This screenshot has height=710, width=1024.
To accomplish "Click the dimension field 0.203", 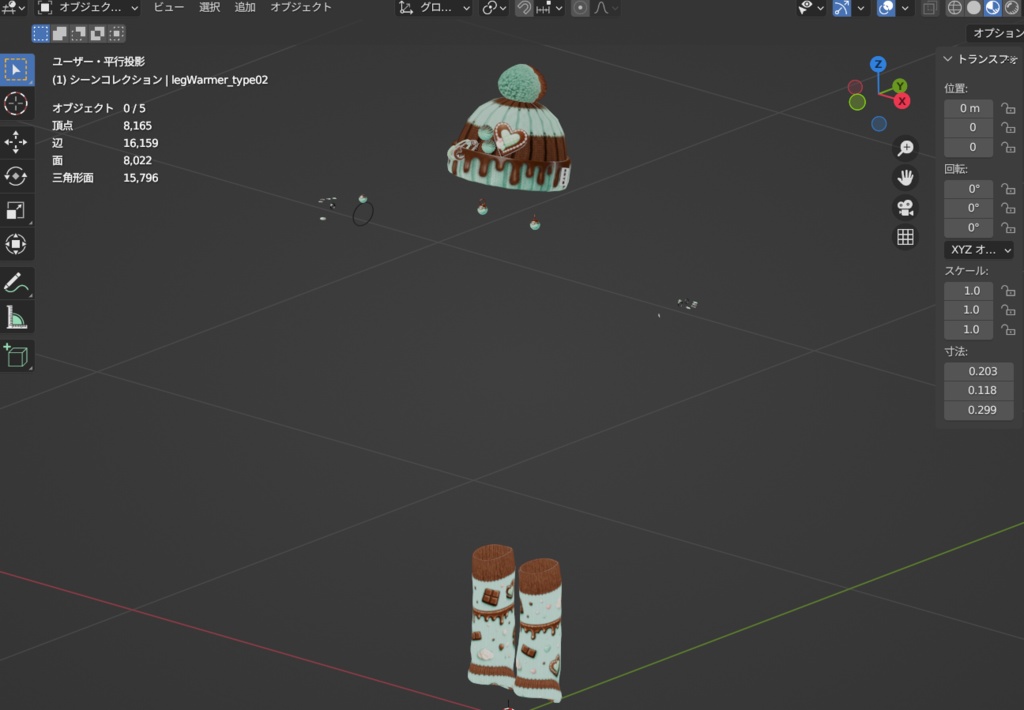I will pos(978,371).
